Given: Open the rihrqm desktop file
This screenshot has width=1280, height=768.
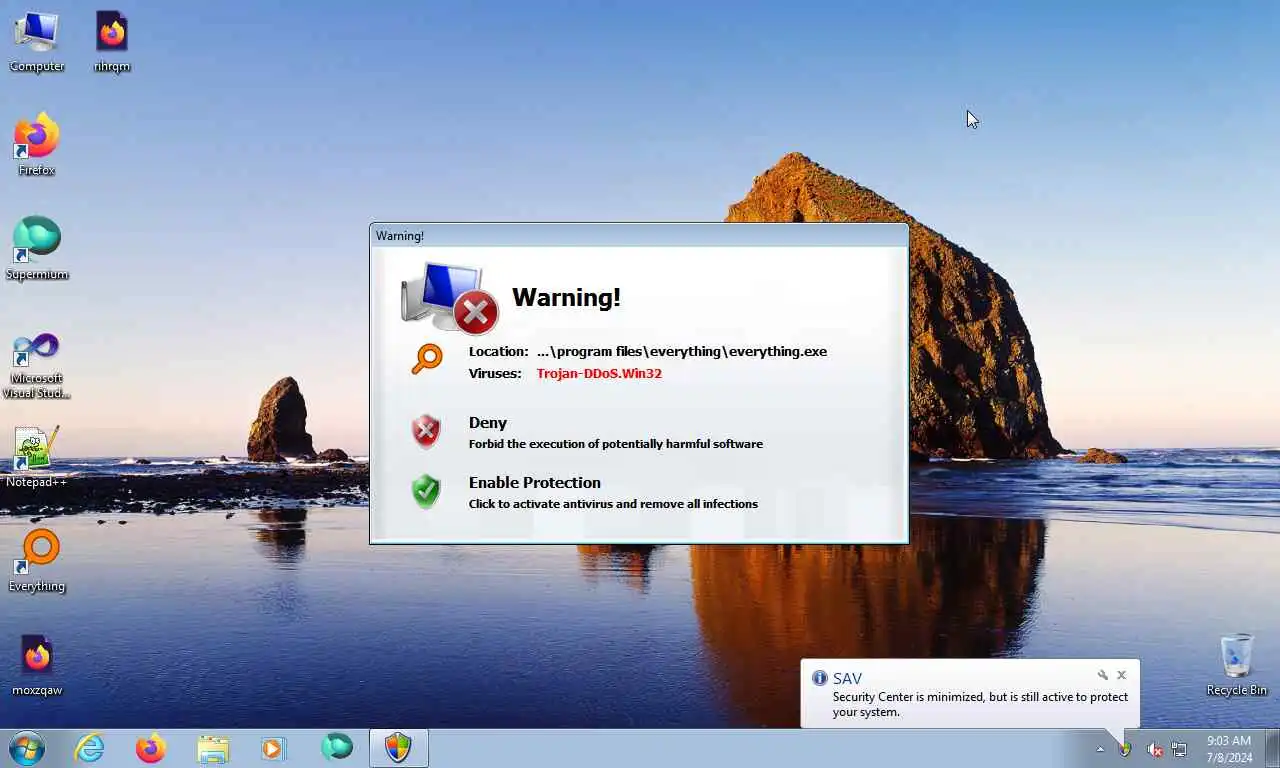Looking at the screenshot, I should [112, 42].
